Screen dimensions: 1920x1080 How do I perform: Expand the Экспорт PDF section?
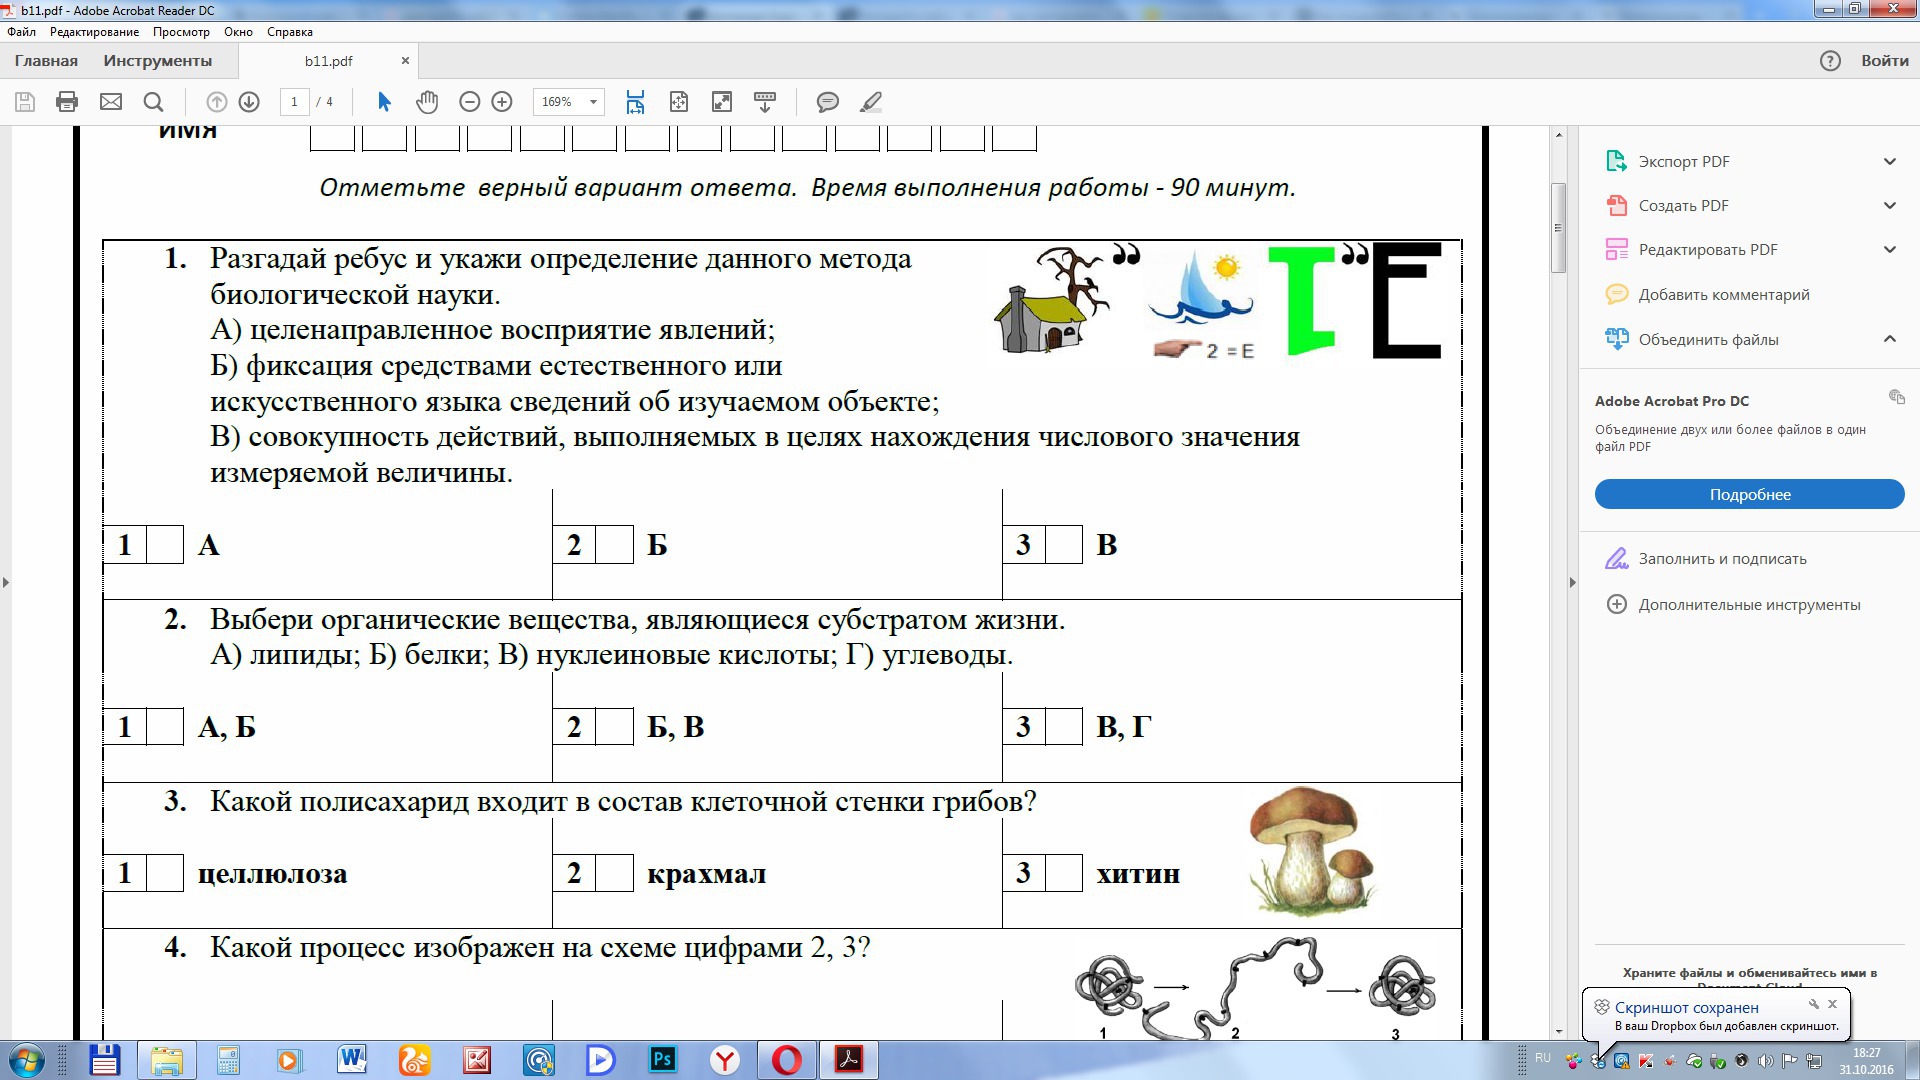[x=1889, y=161]
